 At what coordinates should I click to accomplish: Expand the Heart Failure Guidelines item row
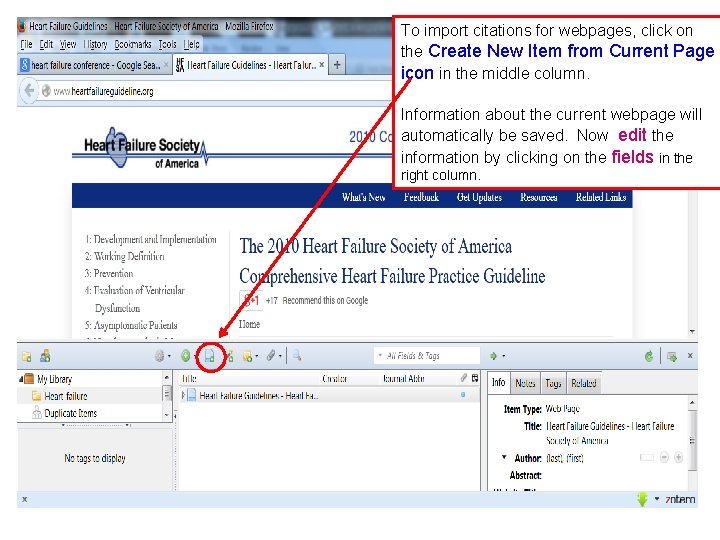(x=184, y=395)
